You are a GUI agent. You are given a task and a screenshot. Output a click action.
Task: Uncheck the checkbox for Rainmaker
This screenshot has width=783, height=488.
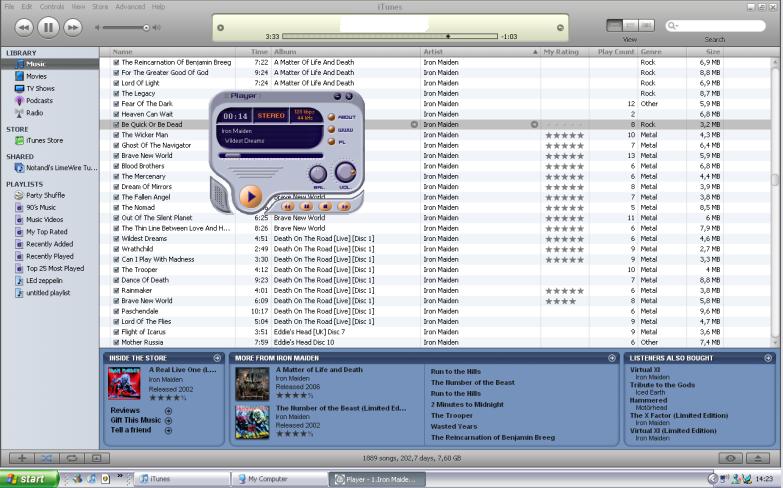pyautogui.click(x=116, y=291)
